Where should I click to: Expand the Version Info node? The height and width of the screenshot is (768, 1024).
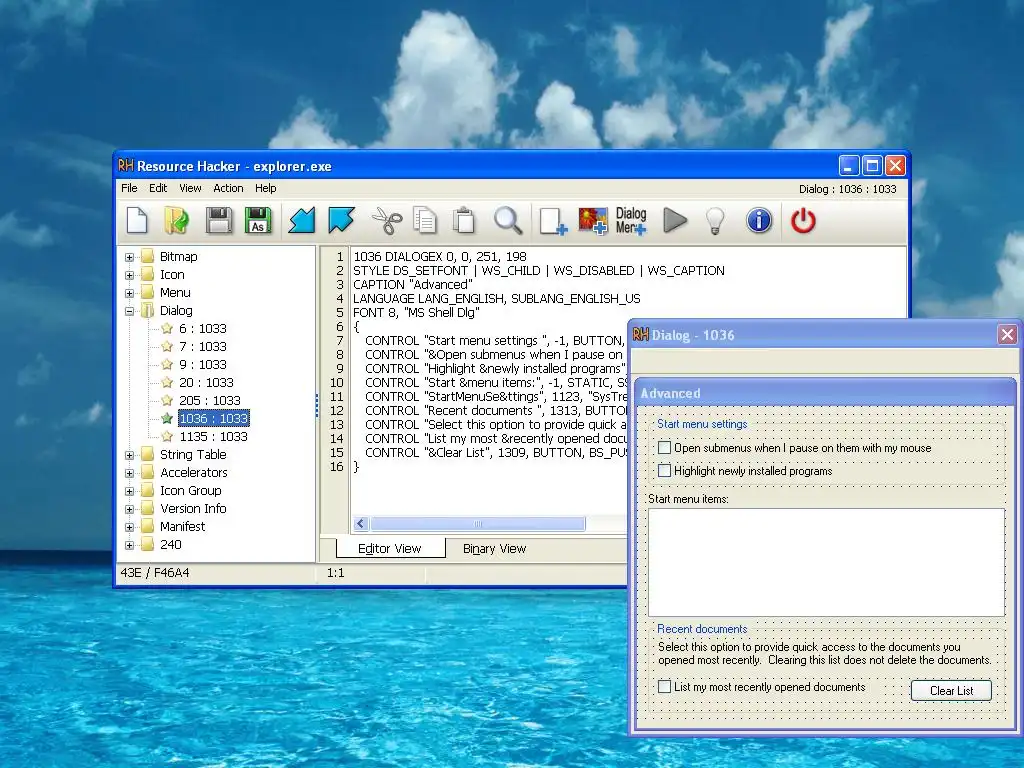[x=129, y=509]
